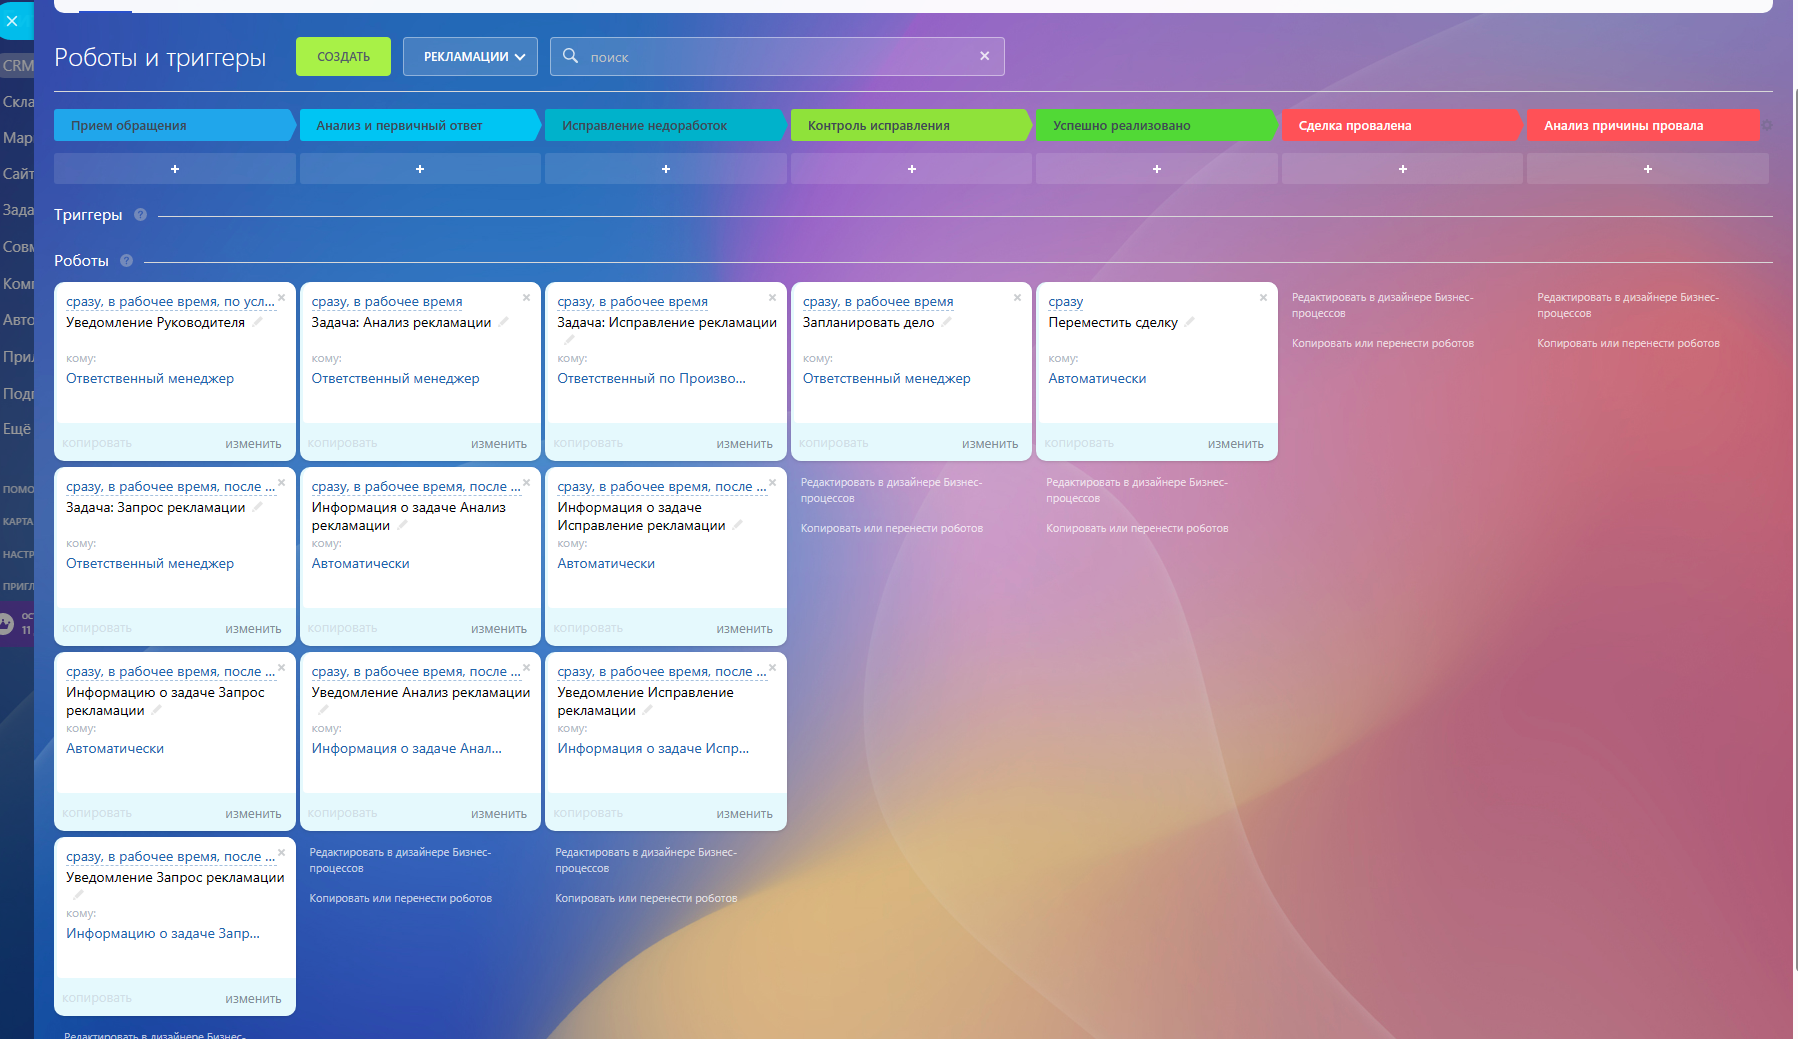Screen dimensions: 1798x1039
Task: Click the Сделка провалена stage header
Action: pyautogui.click(x=1402, y=125)
